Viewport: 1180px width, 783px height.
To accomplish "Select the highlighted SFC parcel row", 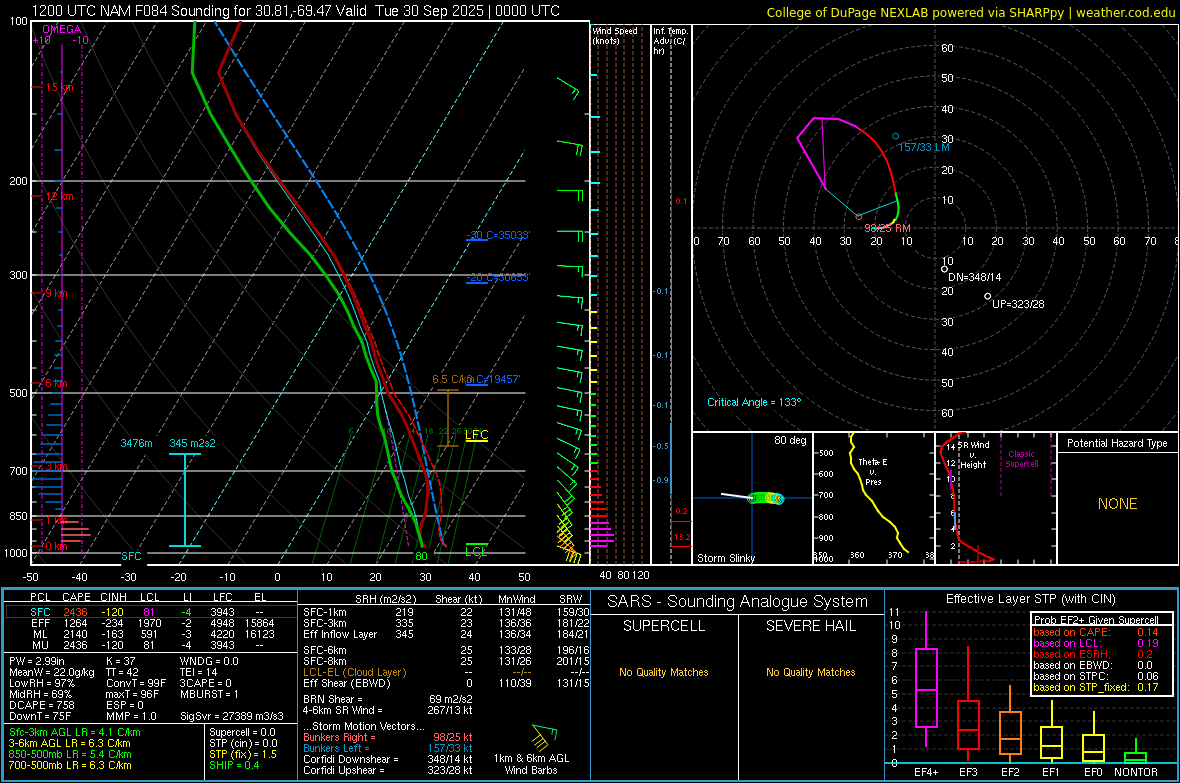I will click(151, 612).
